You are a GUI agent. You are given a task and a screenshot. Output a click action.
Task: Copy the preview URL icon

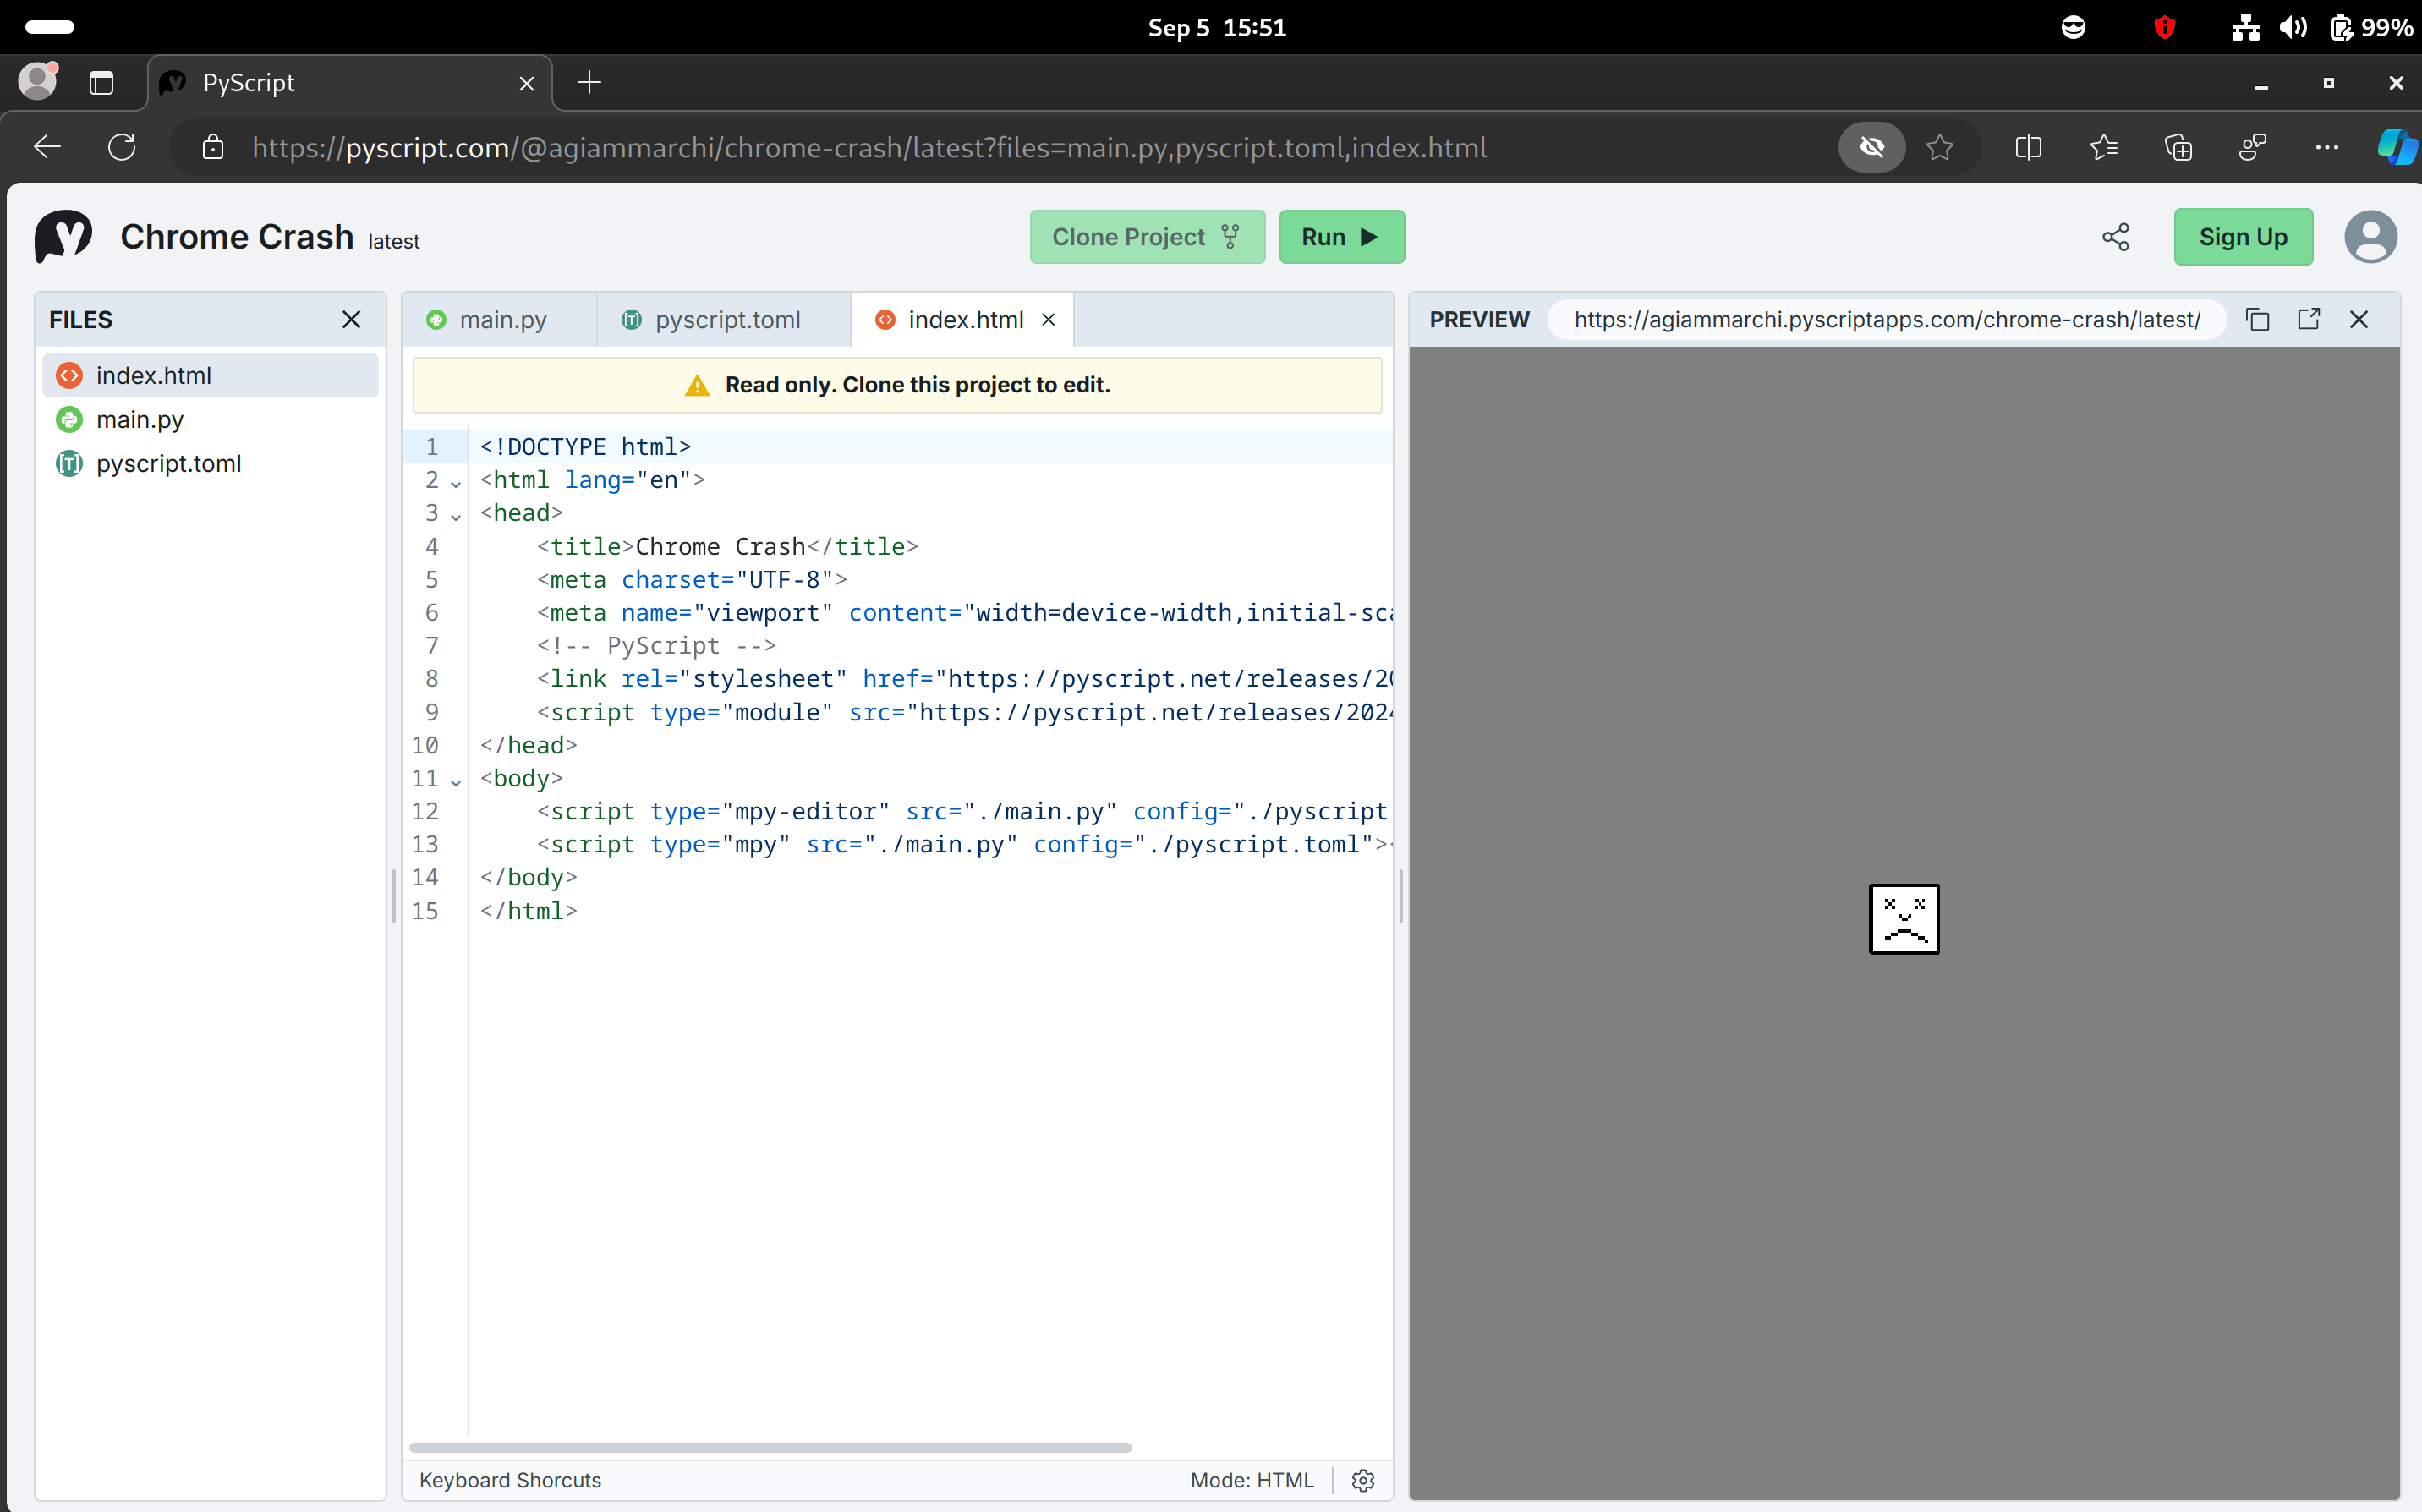(2257, 319)
